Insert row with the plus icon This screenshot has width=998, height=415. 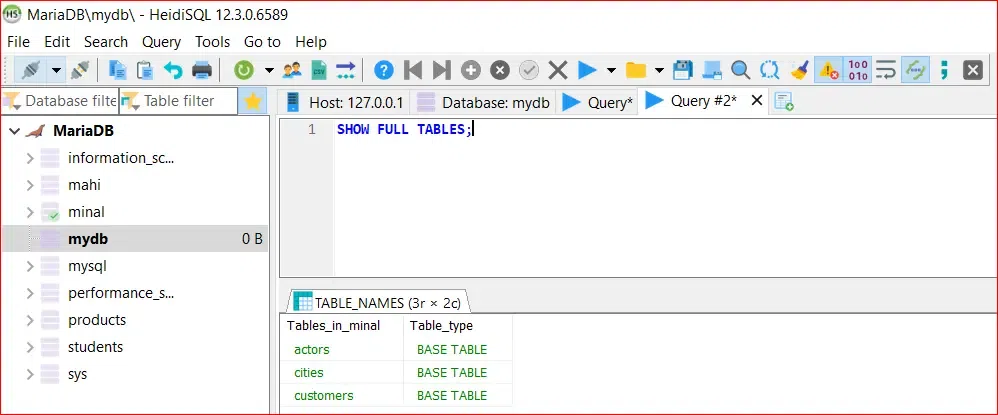(471, 69)
